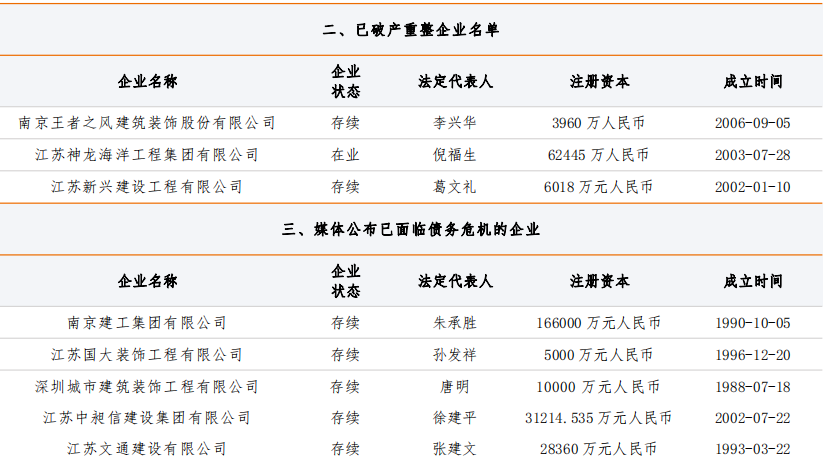The height and width of the screenshot is (466, 828).
Task: Click registered capital '166000 万元人民币'
Action: tap(598, 323)
